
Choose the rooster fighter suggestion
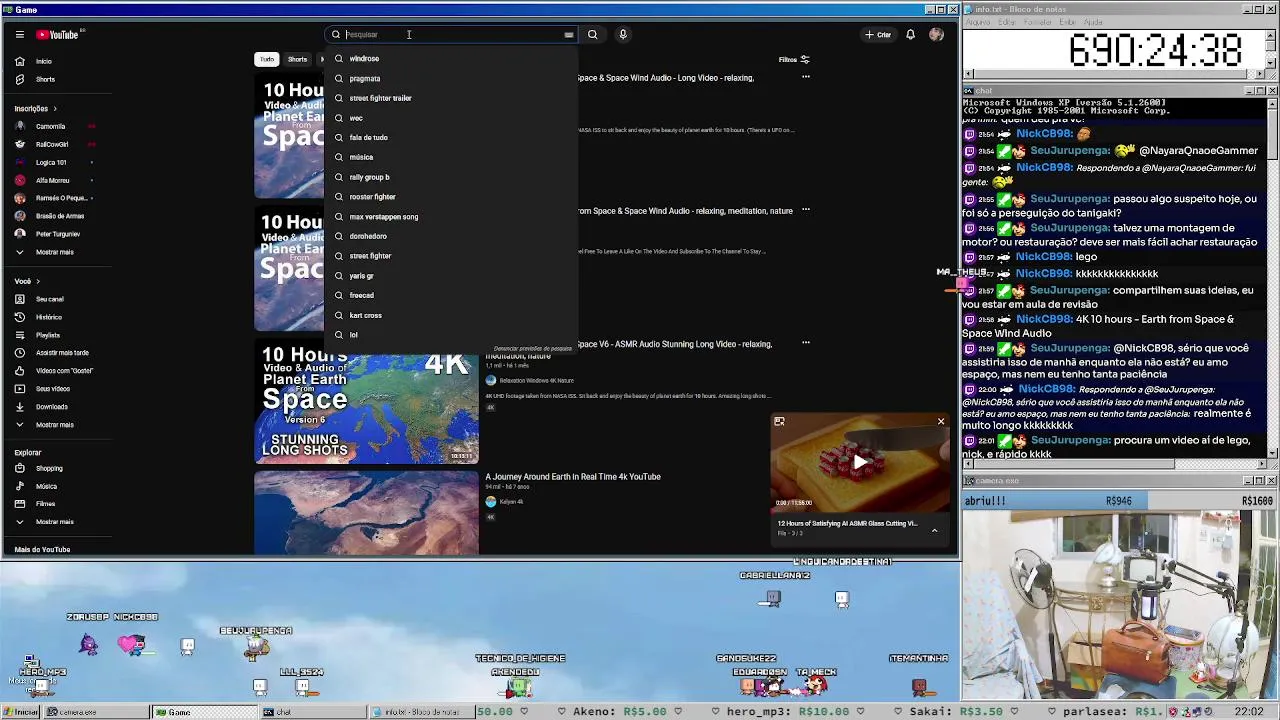451,197
